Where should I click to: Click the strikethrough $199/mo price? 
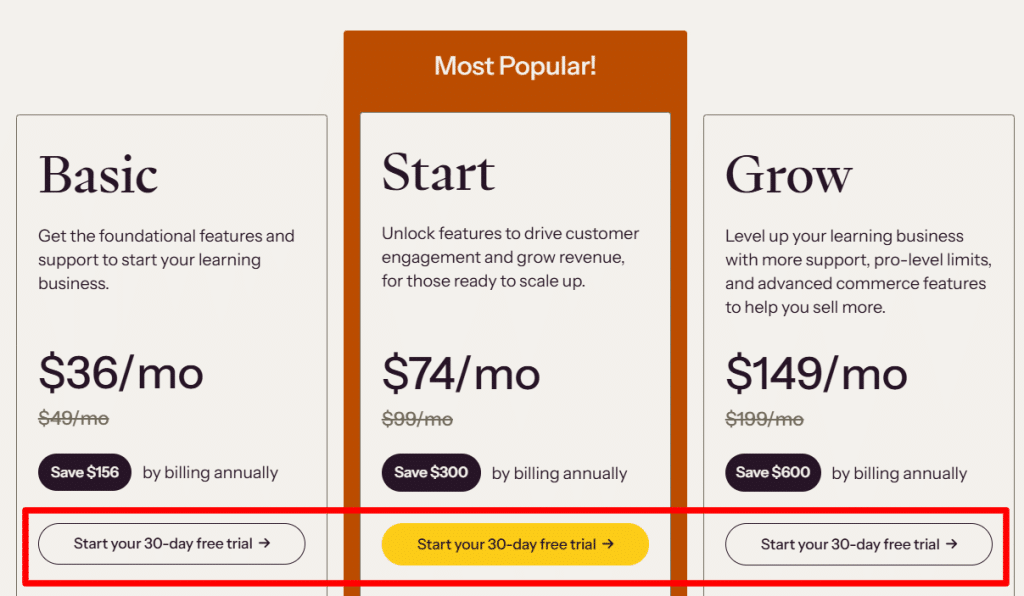pyautogui.click(x=763, y=418)
